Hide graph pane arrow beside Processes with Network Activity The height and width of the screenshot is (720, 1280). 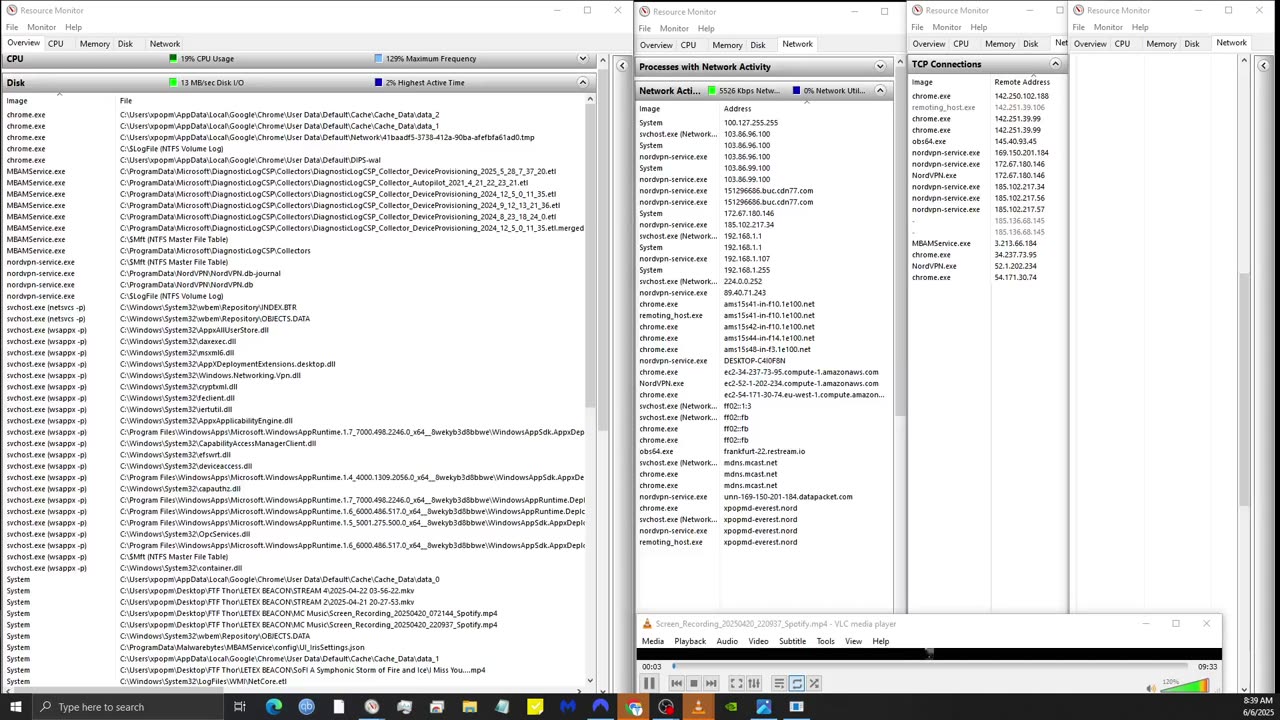click(622, 66)
